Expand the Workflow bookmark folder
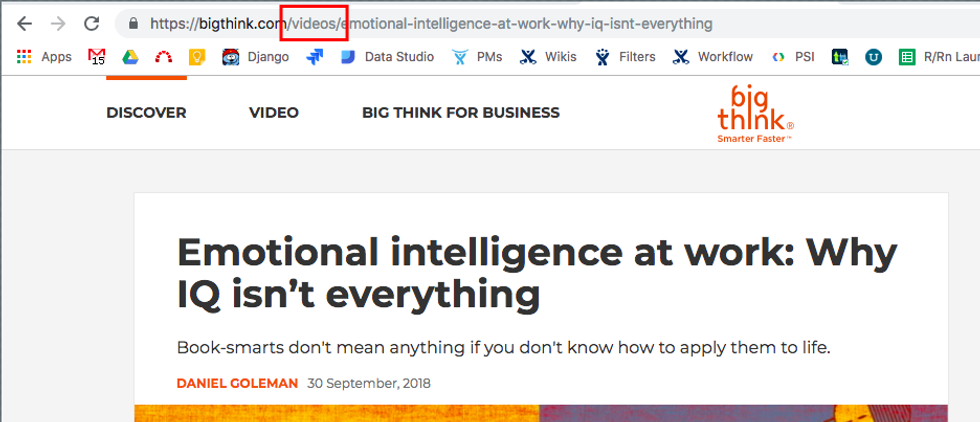The width and height of the screenshot is (980, 422). tap(713, 57)
